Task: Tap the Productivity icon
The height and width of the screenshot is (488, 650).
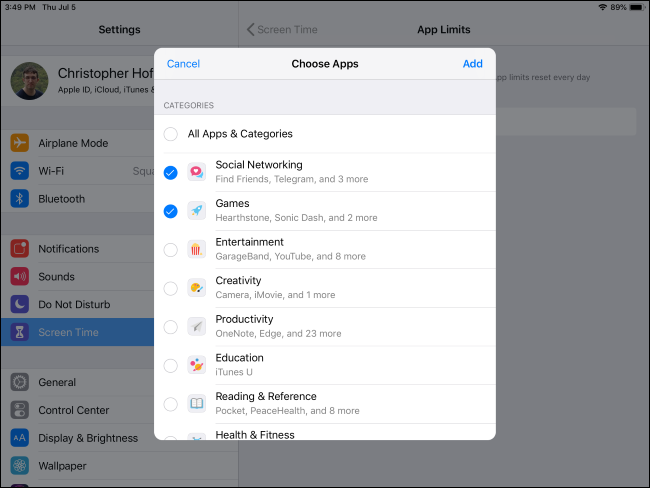Action: coord(197,327)
